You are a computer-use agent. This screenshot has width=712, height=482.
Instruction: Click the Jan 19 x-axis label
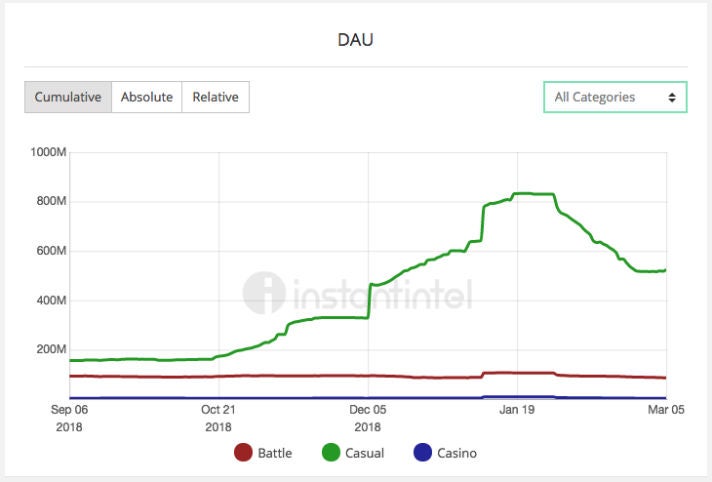point(518,409)
